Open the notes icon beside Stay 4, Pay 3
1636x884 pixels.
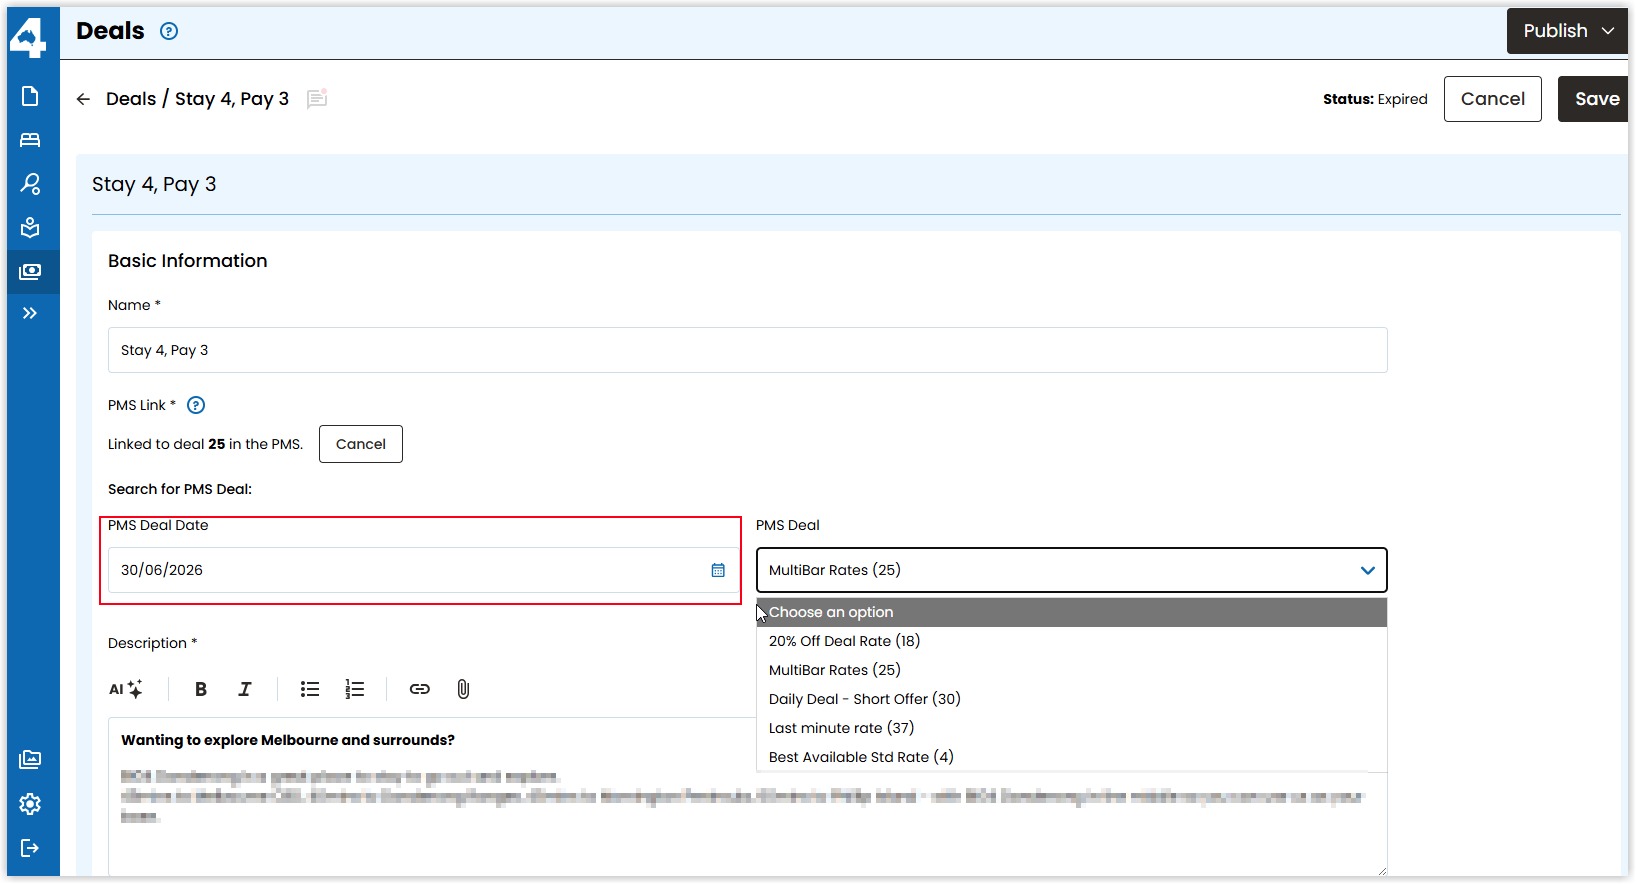317,98
